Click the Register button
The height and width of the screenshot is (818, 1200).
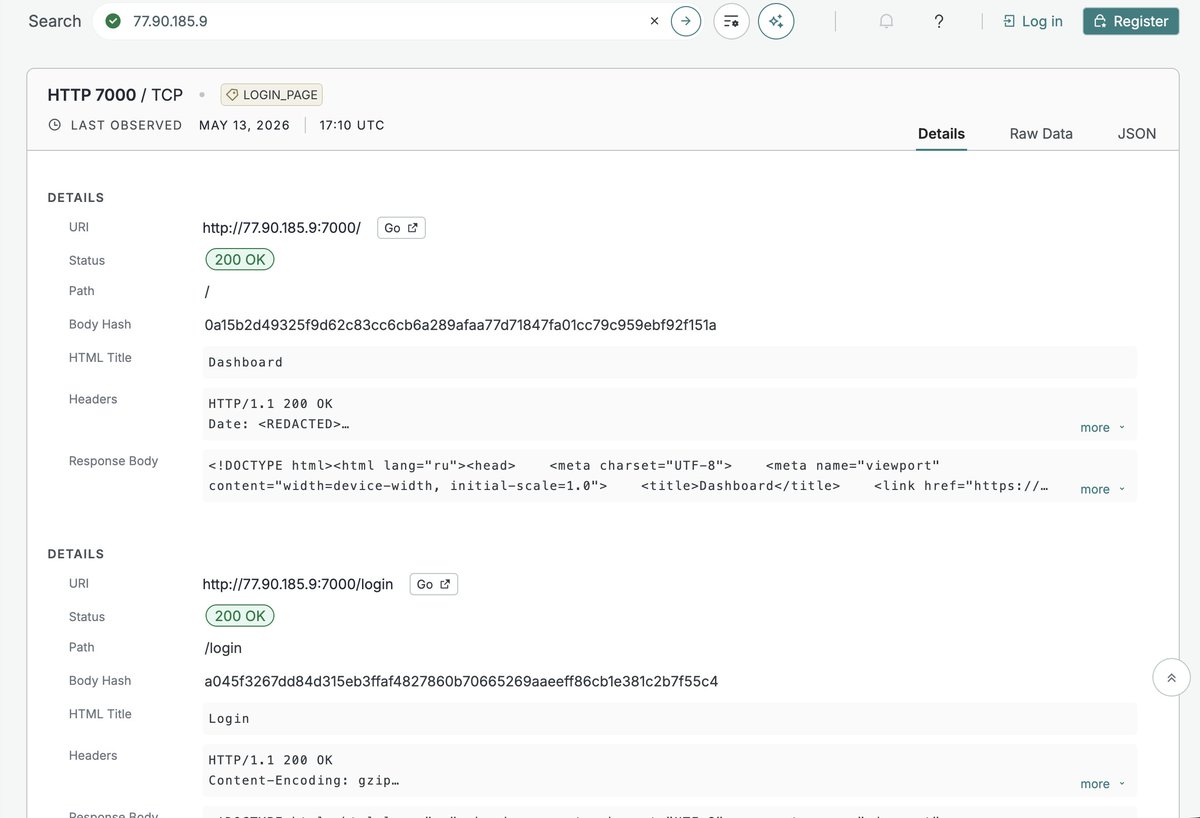pyautogui.click(x=1131, y=21)
